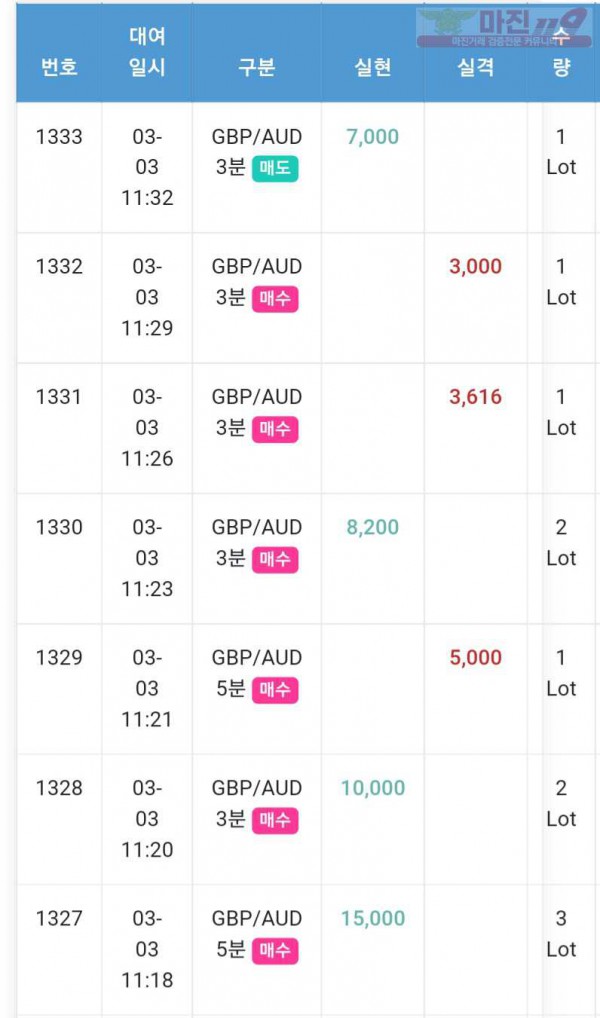Viewport: 600px width, 1018px height.
Task: Click the 03-03 11:21 timestamp cell
Action: coord(146,688)
